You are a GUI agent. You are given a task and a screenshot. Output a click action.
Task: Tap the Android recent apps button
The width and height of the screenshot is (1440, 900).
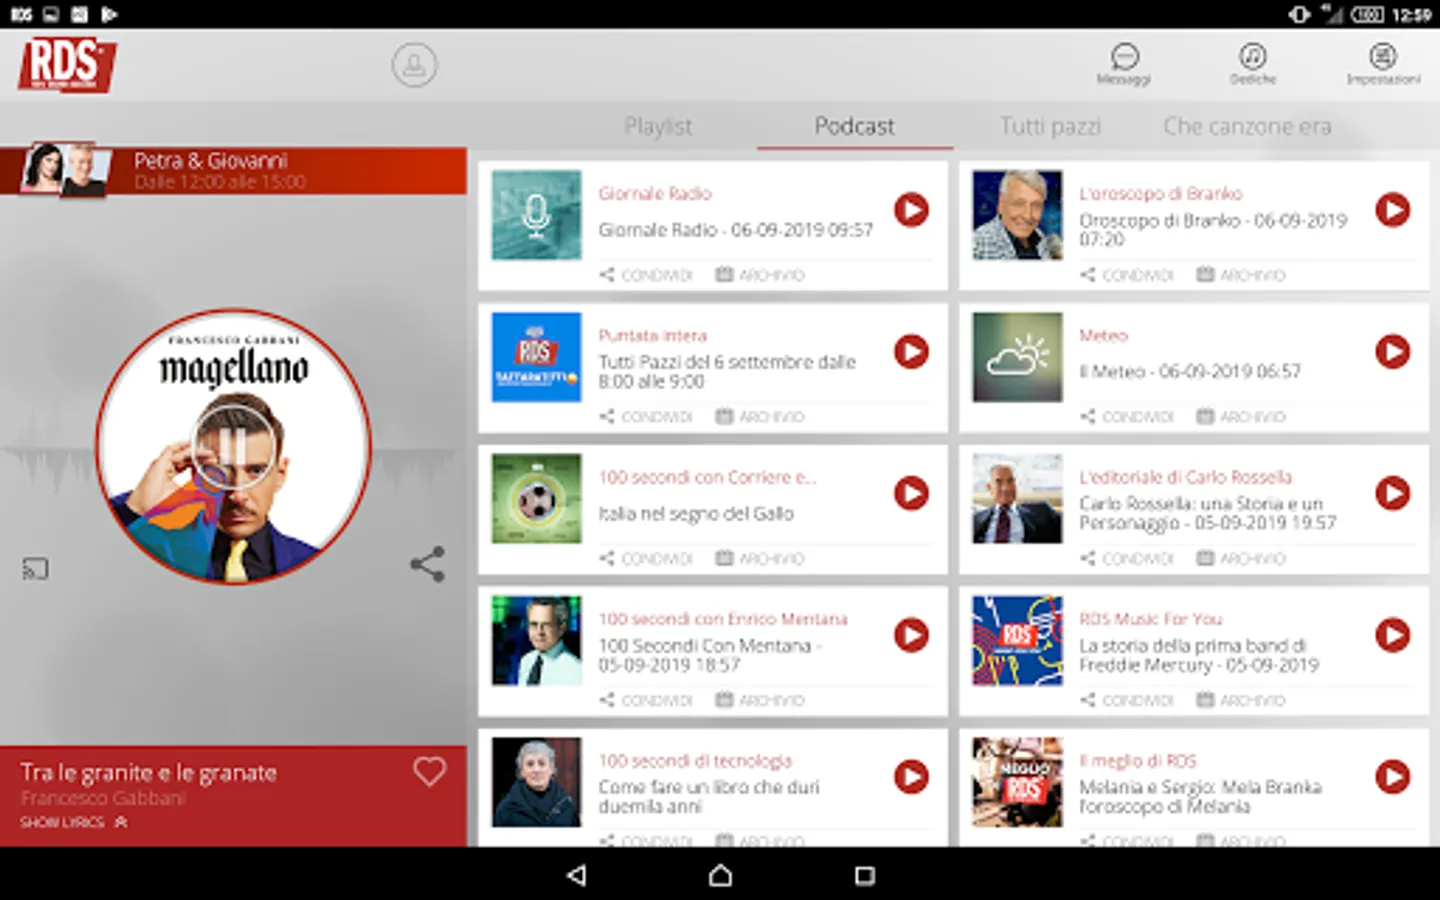point(865,875)
